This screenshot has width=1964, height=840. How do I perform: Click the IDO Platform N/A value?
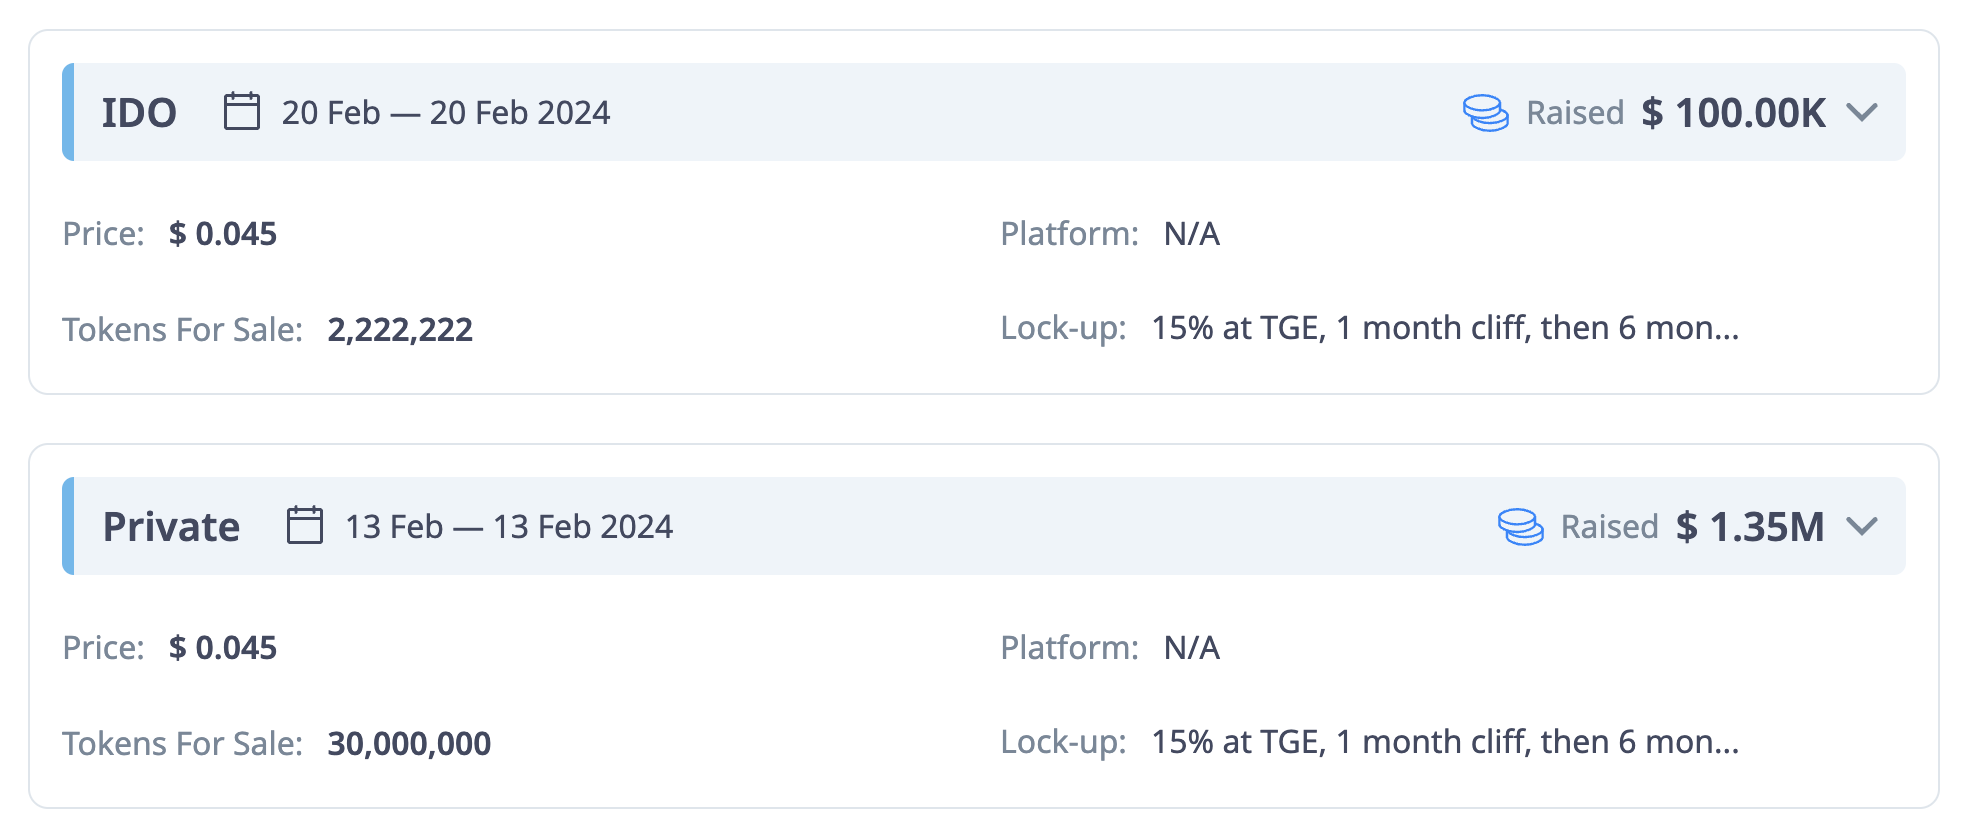(1192, 234)
